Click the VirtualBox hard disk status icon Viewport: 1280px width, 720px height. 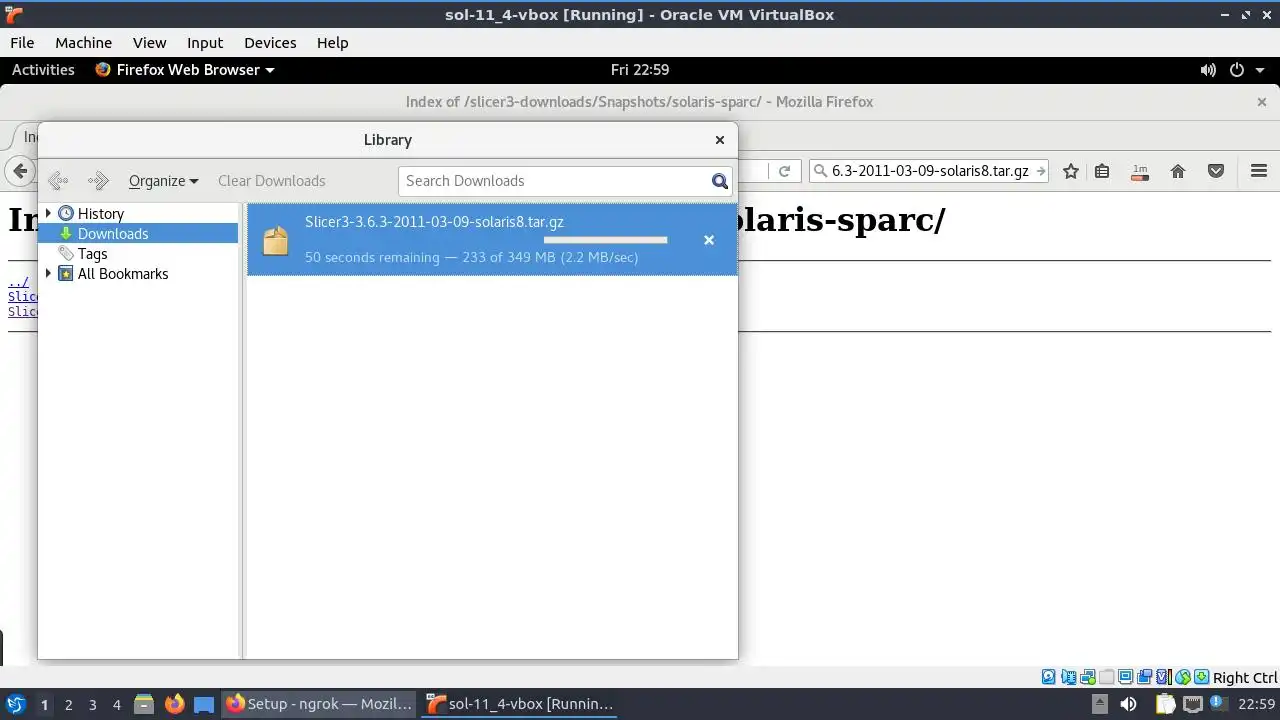point(1048,677)
